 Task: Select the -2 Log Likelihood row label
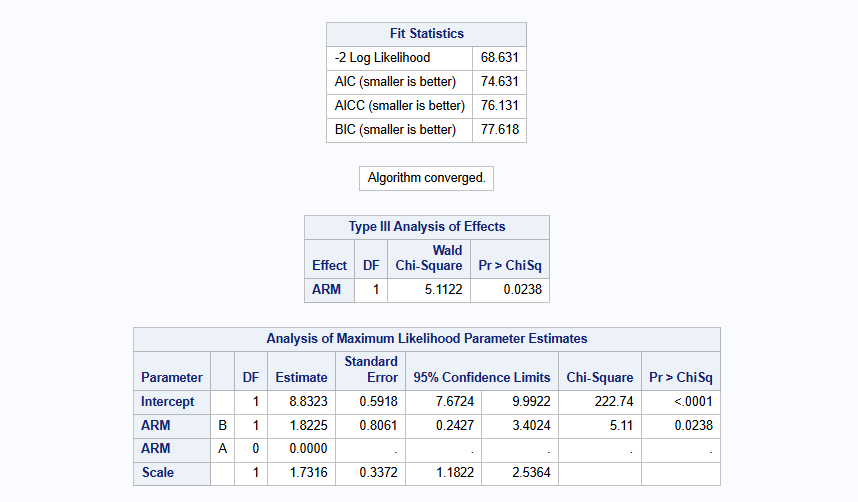tap(382, 58)
